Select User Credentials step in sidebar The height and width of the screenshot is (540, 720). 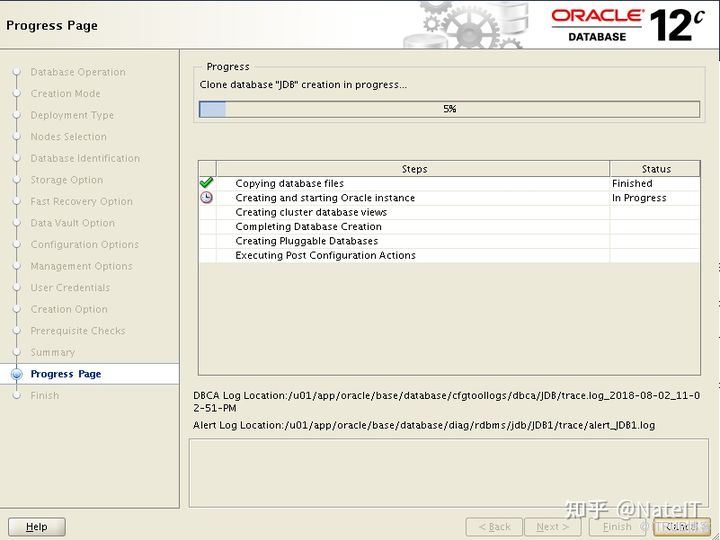[x=70, y=288]
